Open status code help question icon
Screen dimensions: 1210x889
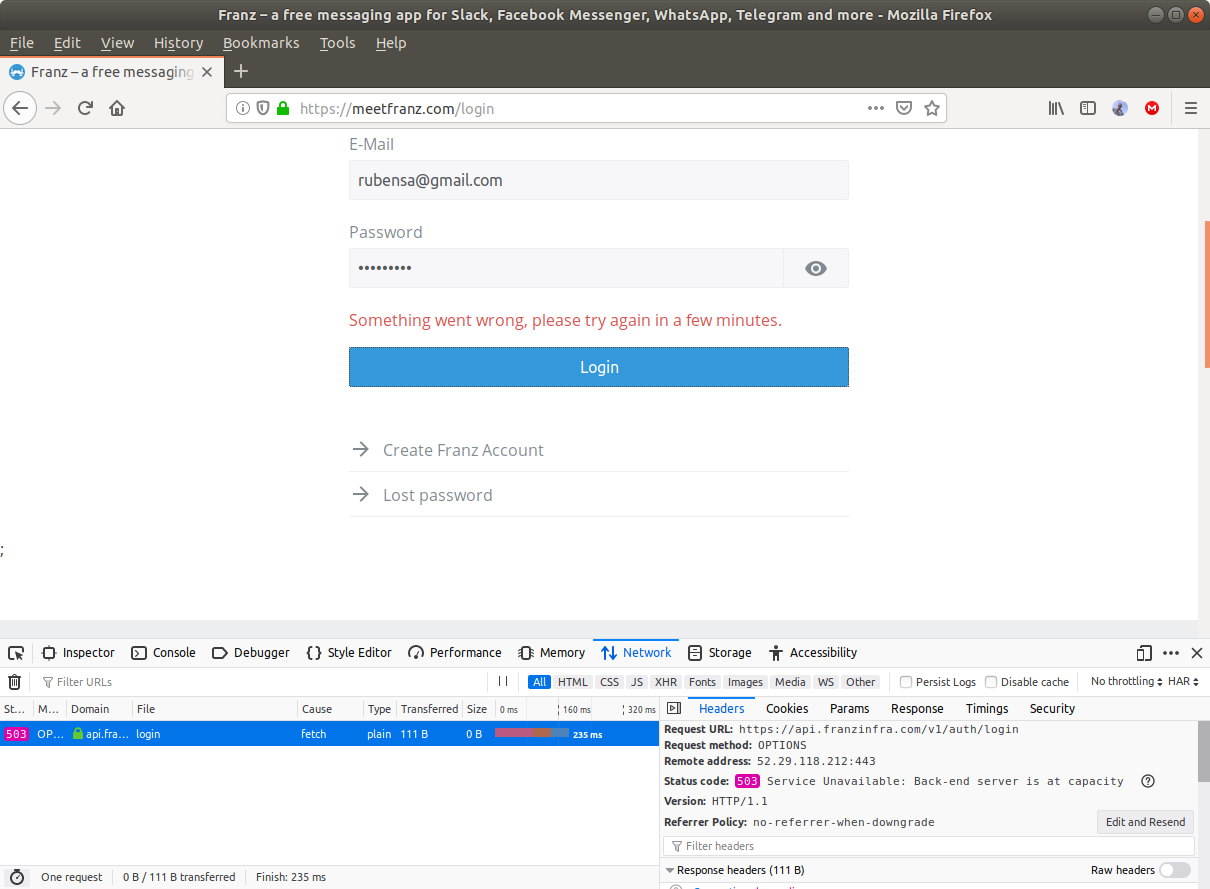tap(1148, 781)
